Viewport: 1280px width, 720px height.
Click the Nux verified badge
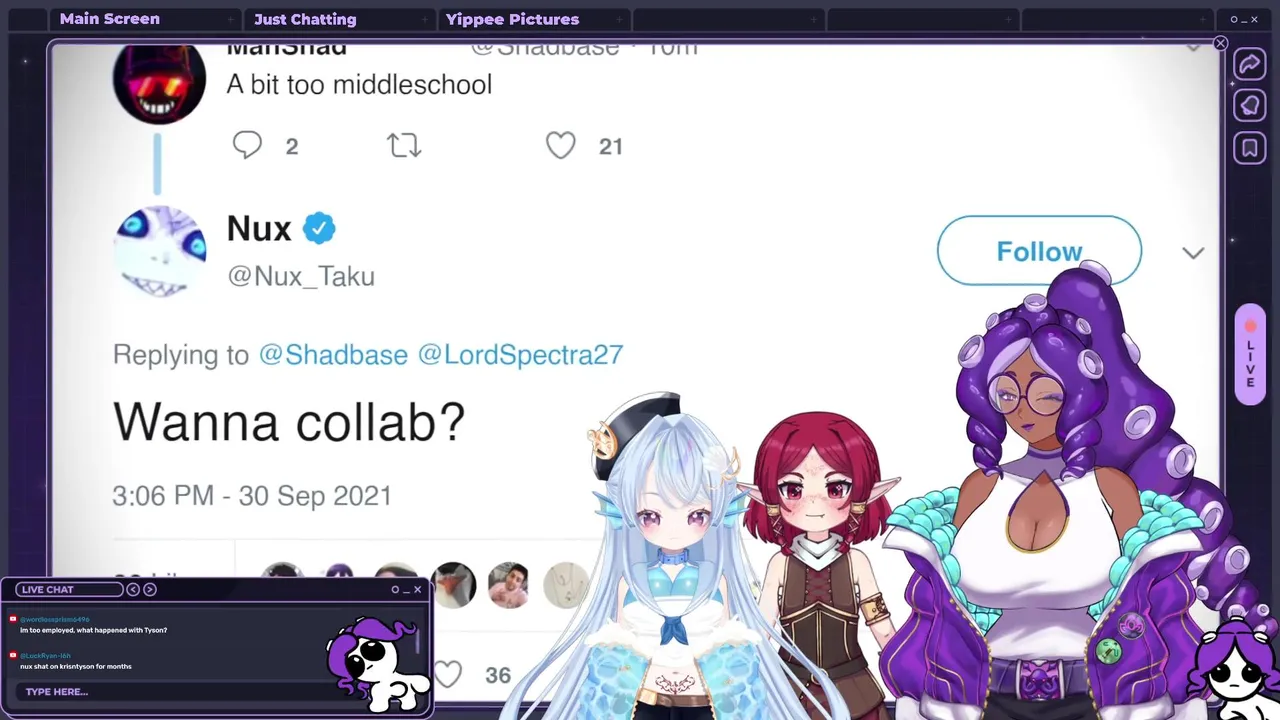[x=319, y=229]
